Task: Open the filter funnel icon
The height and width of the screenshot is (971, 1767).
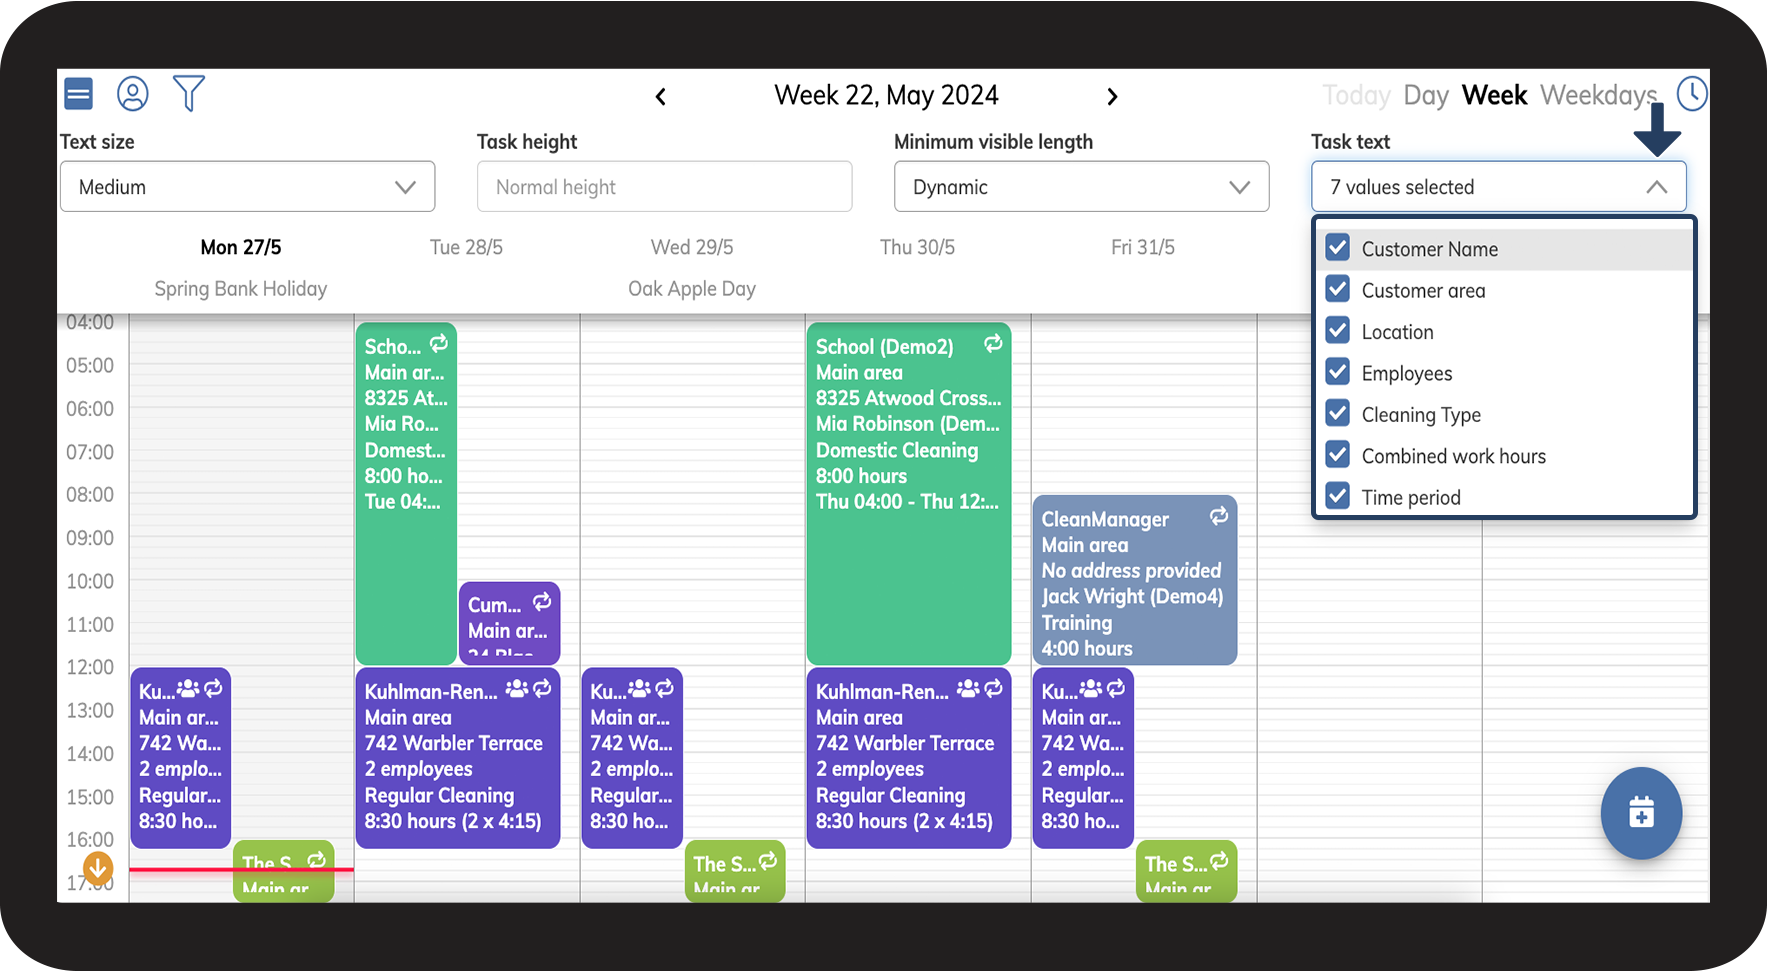Action: [x=189, y=94]
